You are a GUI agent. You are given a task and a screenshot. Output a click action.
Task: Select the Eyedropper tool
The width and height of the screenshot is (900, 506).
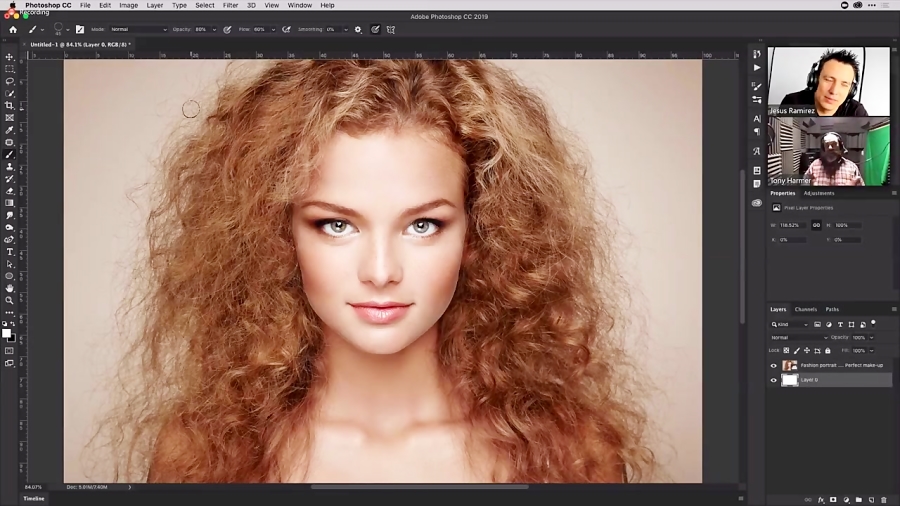tap(10, 130)
